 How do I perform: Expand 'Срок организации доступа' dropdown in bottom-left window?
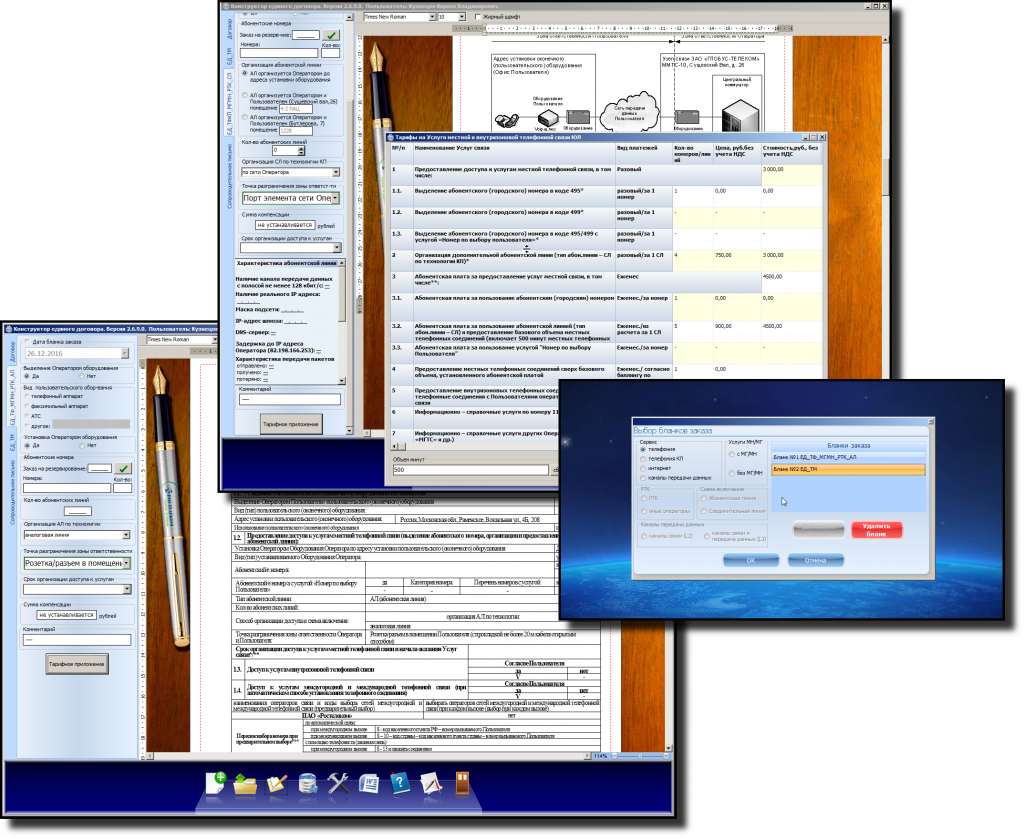click(127, 590)
